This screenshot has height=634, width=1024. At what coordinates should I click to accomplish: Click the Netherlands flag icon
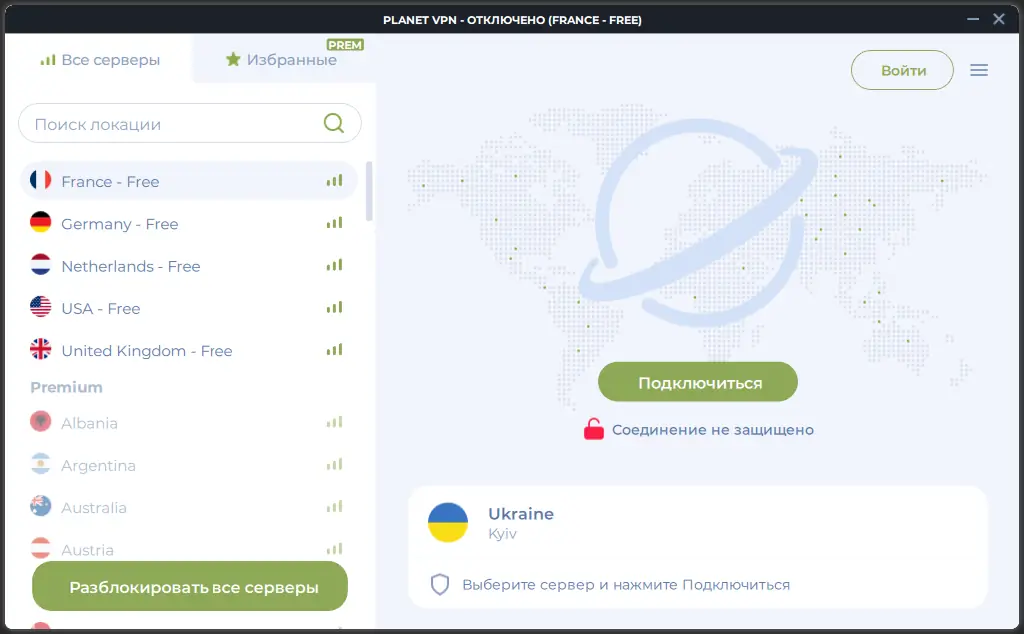[40, 265]
